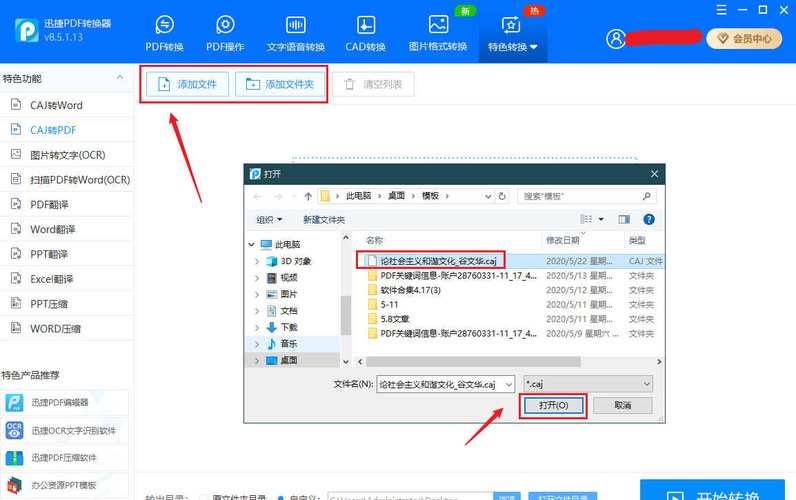Open dialog help question mark icon

(649, 219)
